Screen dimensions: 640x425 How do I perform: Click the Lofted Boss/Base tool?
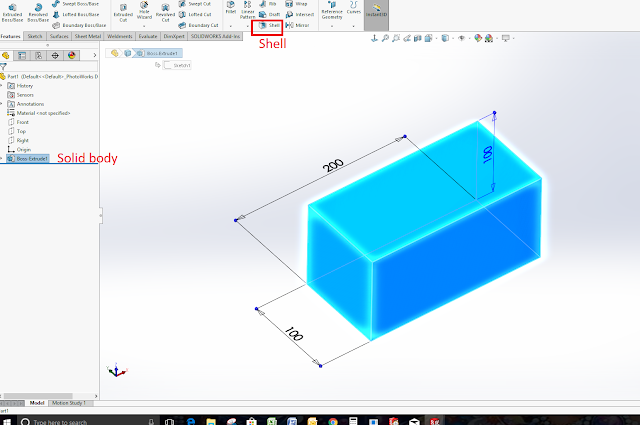click(x=76, y=14)
